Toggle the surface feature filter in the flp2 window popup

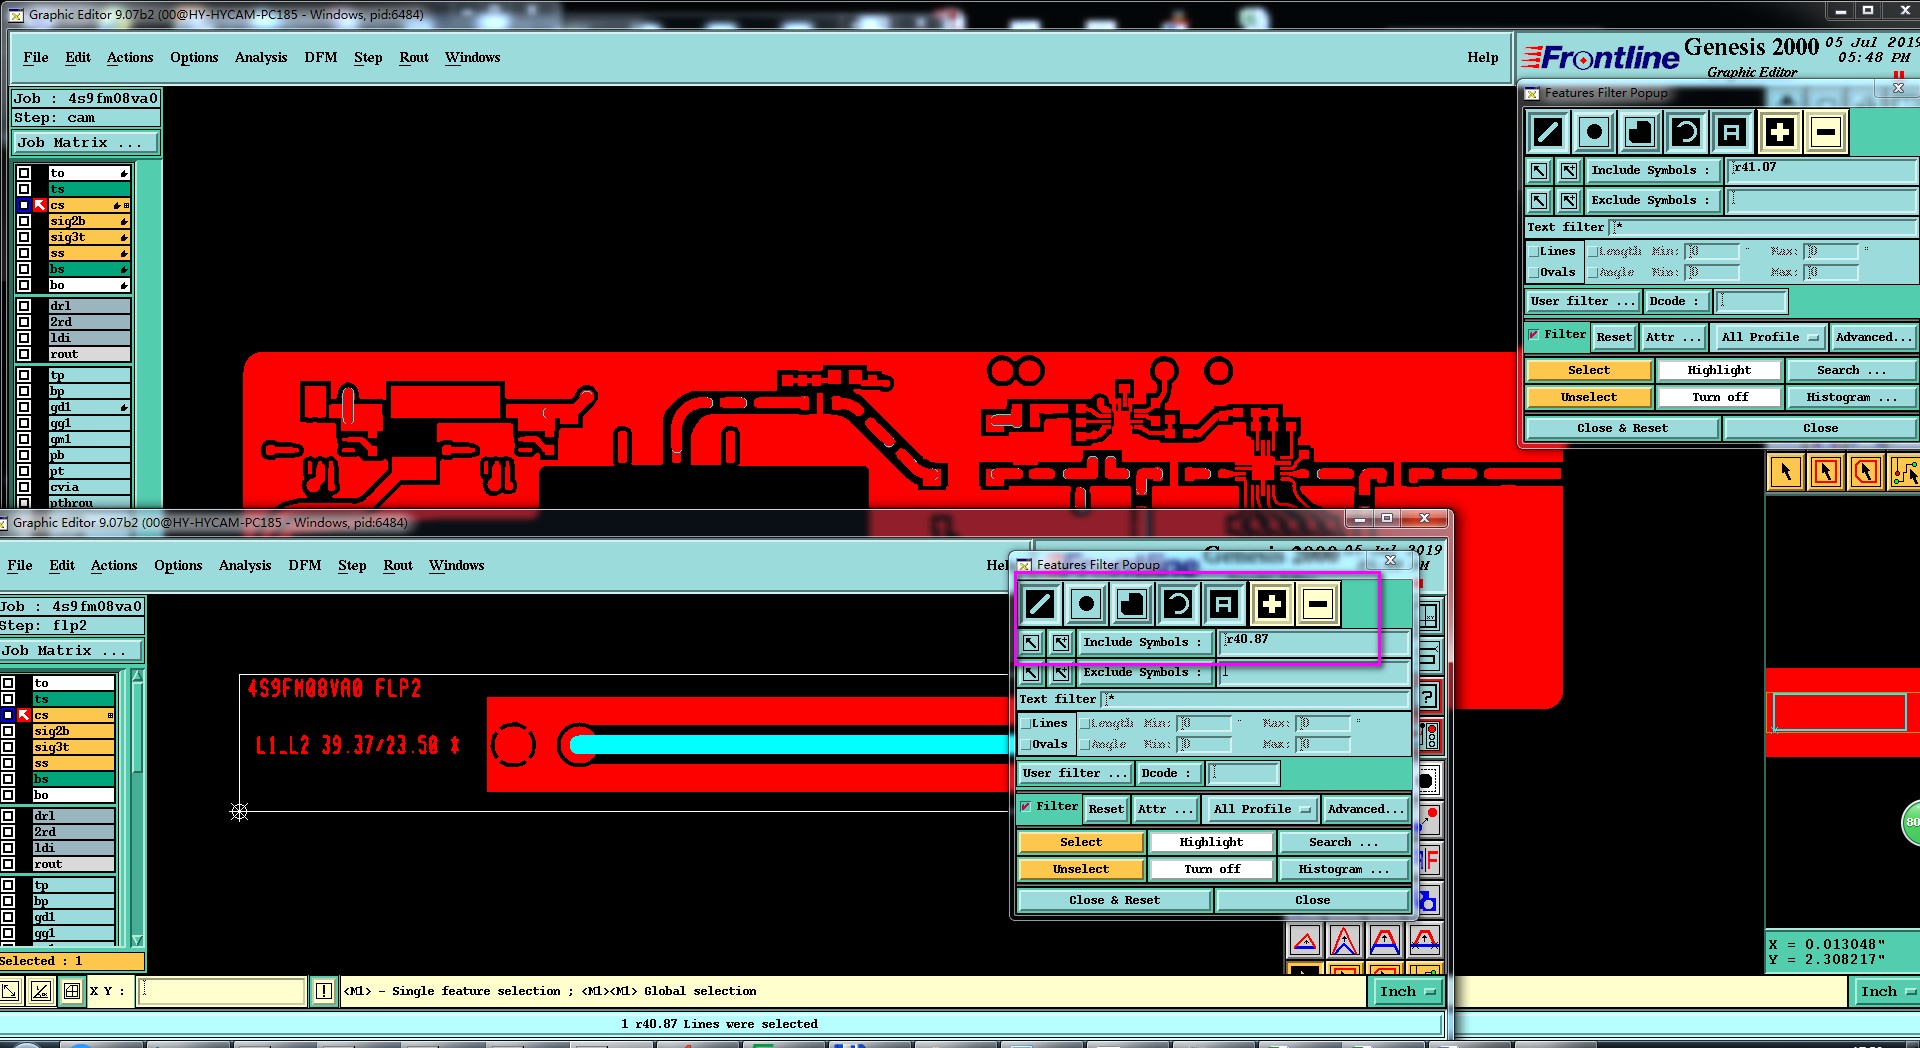tap(1132, 604)
